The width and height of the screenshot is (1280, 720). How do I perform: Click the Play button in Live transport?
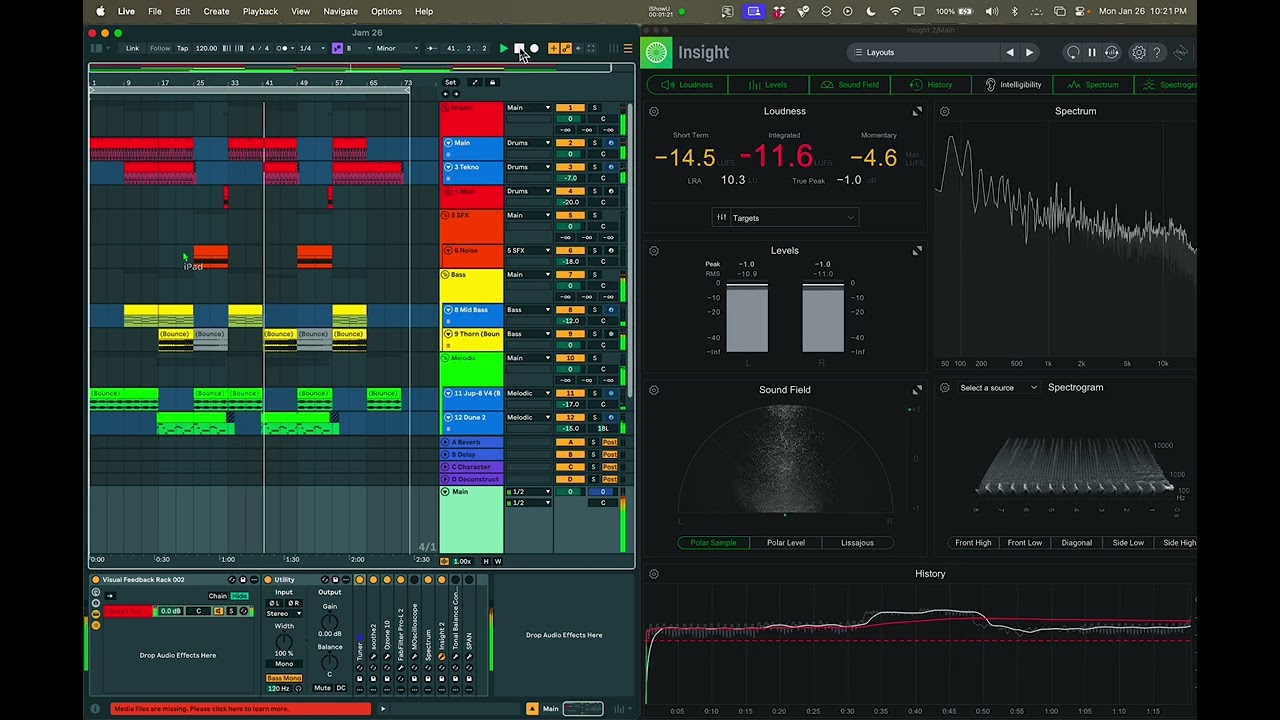pos(503,48)
